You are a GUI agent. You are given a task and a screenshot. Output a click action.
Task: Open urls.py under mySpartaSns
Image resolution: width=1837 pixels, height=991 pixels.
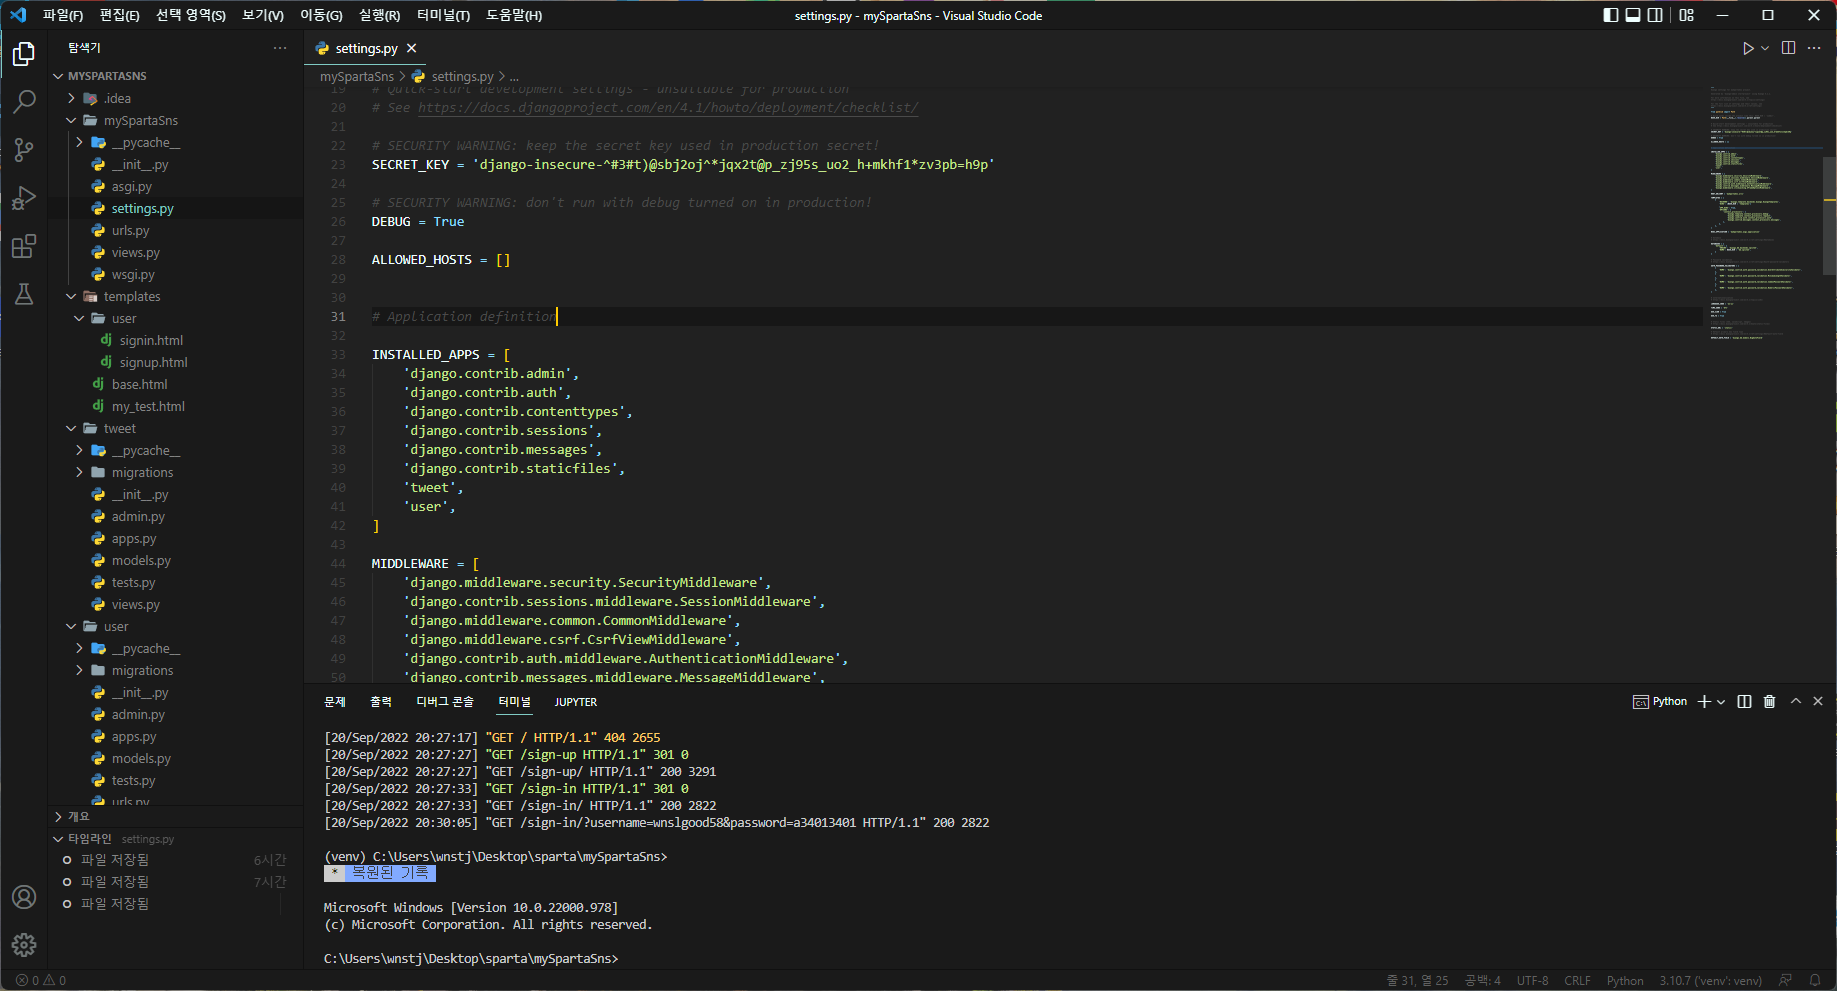[x=130, y=230]
